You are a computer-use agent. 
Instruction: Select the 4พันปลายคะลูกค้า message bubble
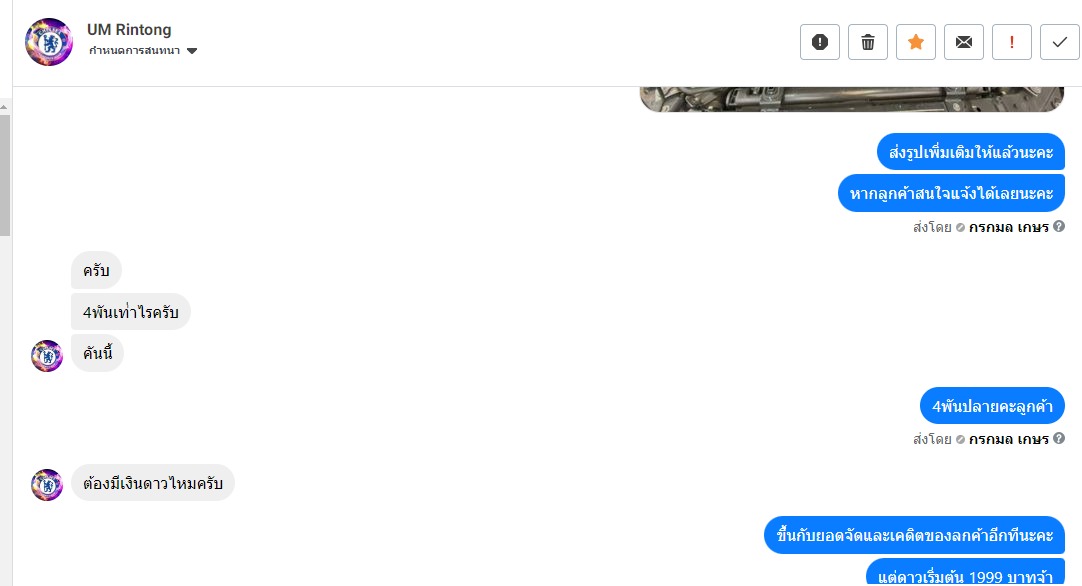(x=992, y=406)
